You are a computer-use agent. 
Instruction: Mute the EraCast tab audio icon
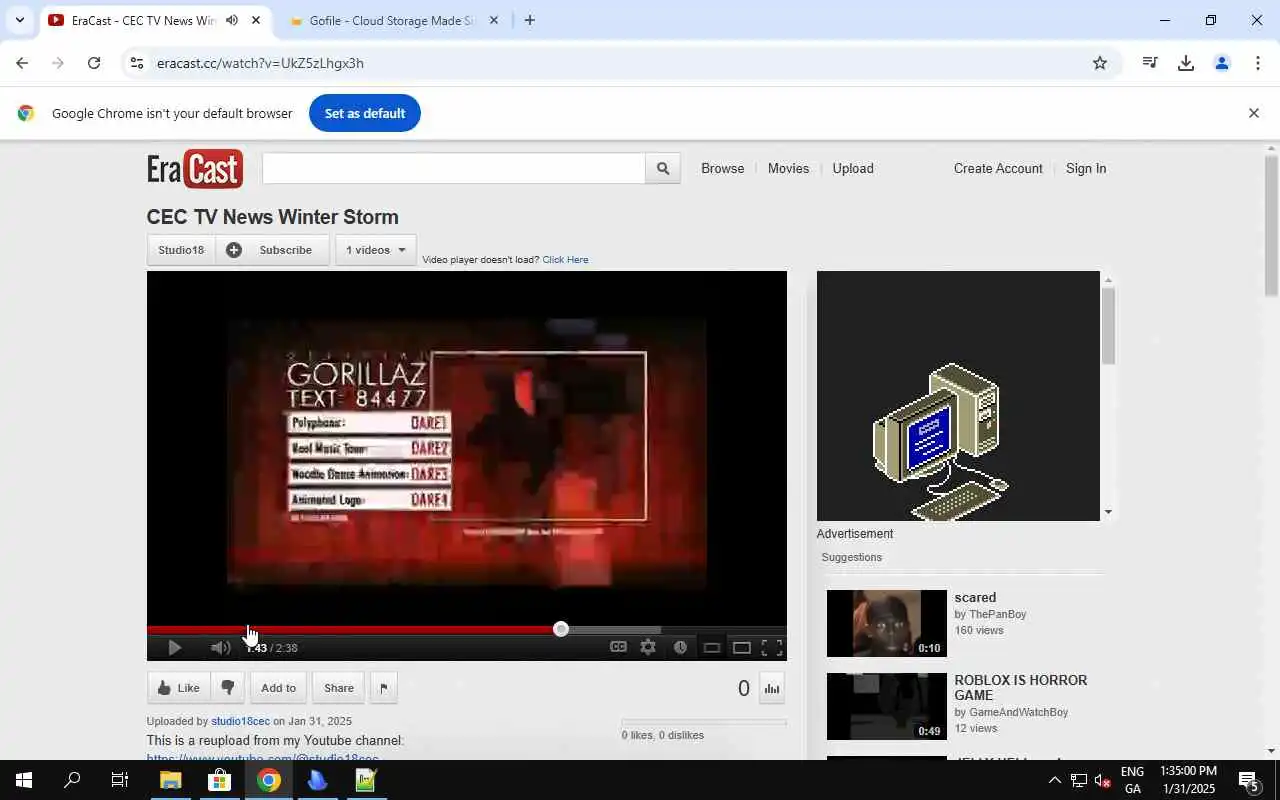(232, 20)
